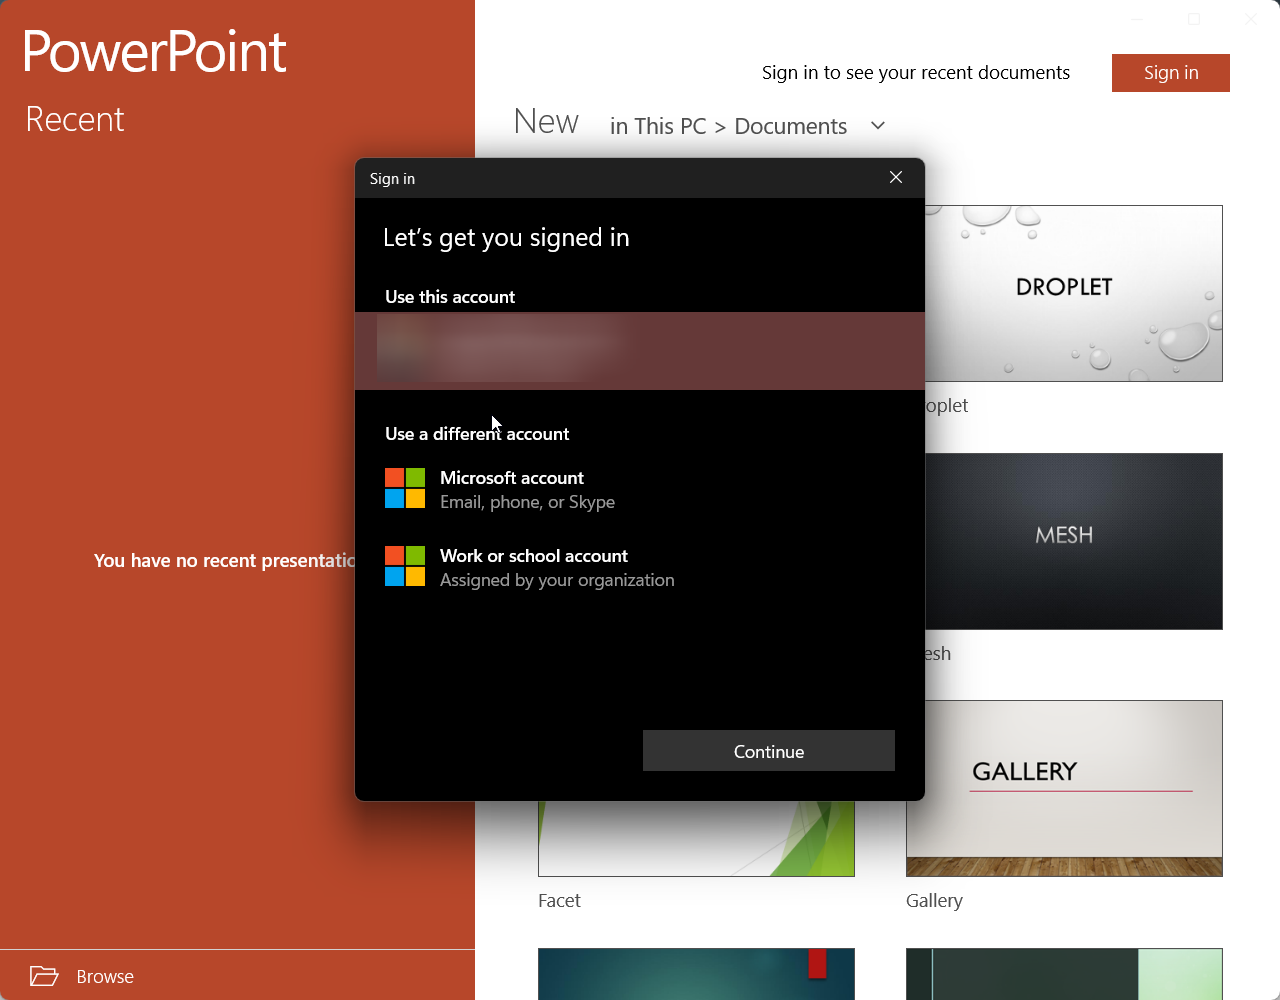This screenshot has height=1000, width=1280.
Task: Click the Browse label
Action: tap(105, 977)
